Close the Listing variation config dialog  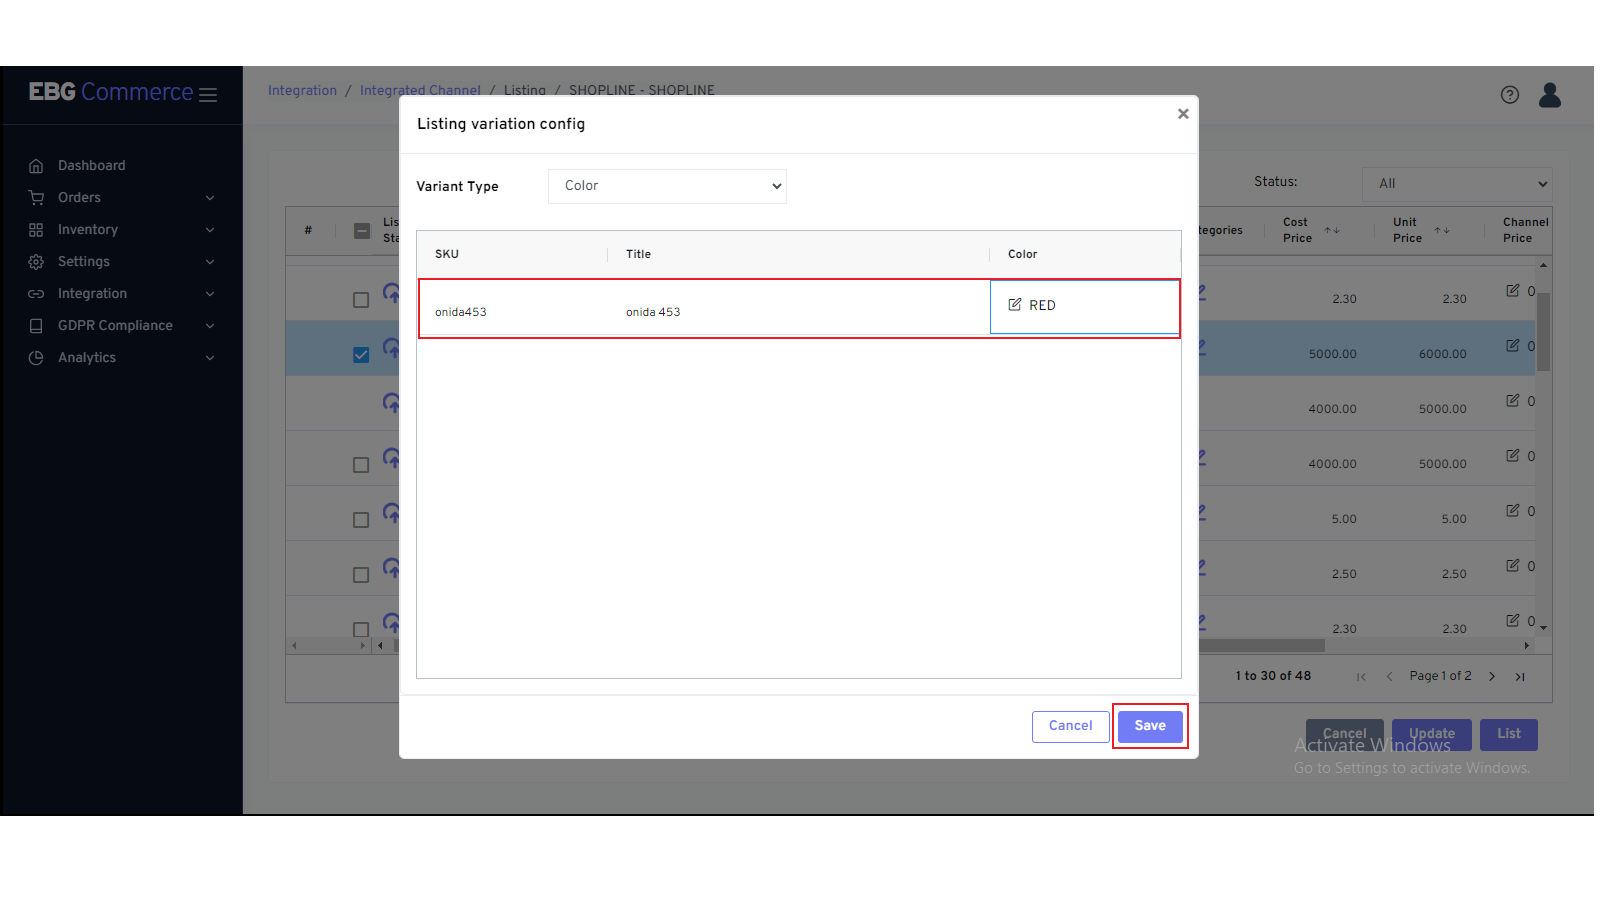(x=1183, y=114)
